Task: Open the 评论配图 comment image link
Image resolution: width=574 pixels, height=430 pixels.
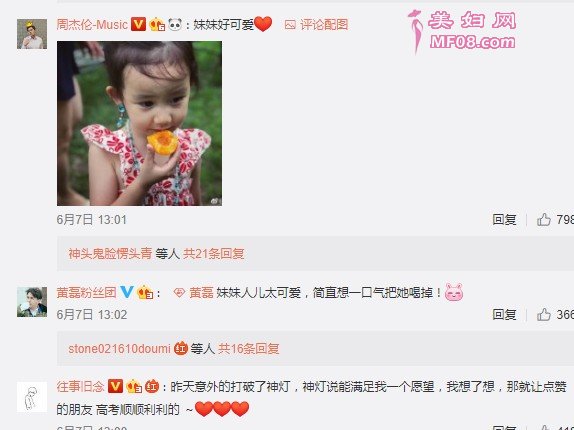Action: coord(316,25)
